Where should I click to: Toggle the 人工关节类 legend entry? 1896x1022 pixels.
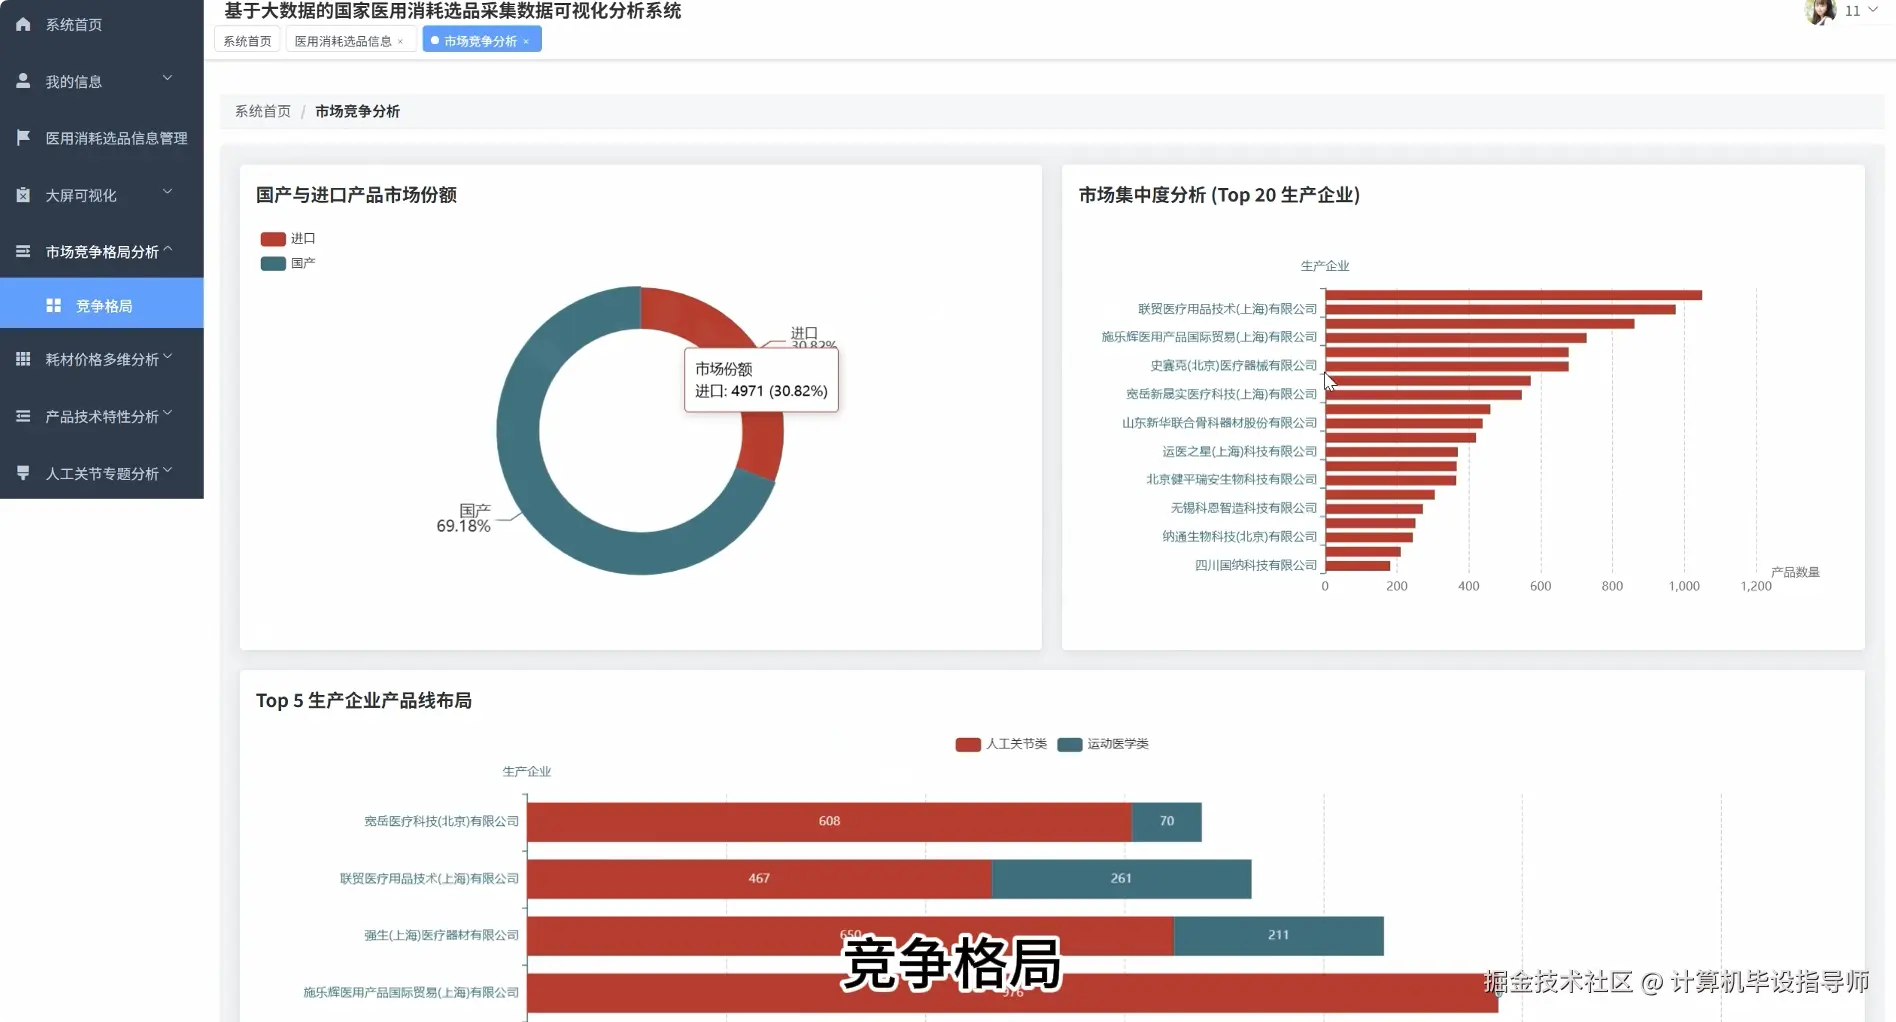(1001, 744)
